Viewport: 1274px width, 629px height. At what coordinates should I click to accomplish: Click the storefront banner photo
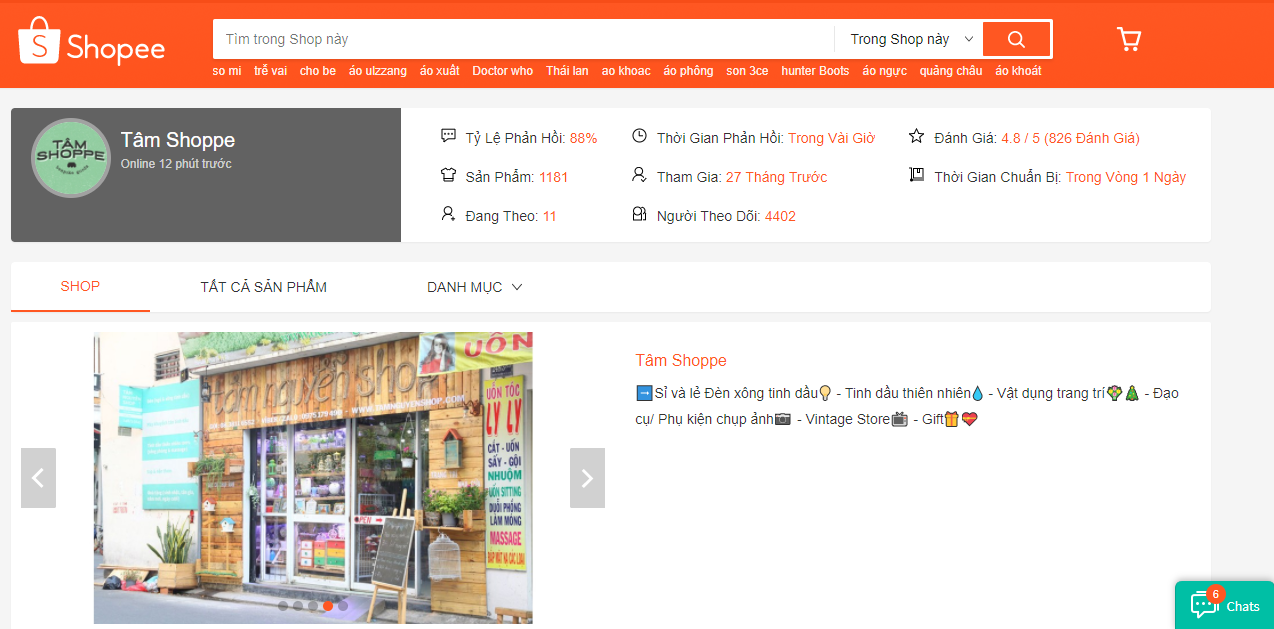pyautogui.click(x=313, y=478)
